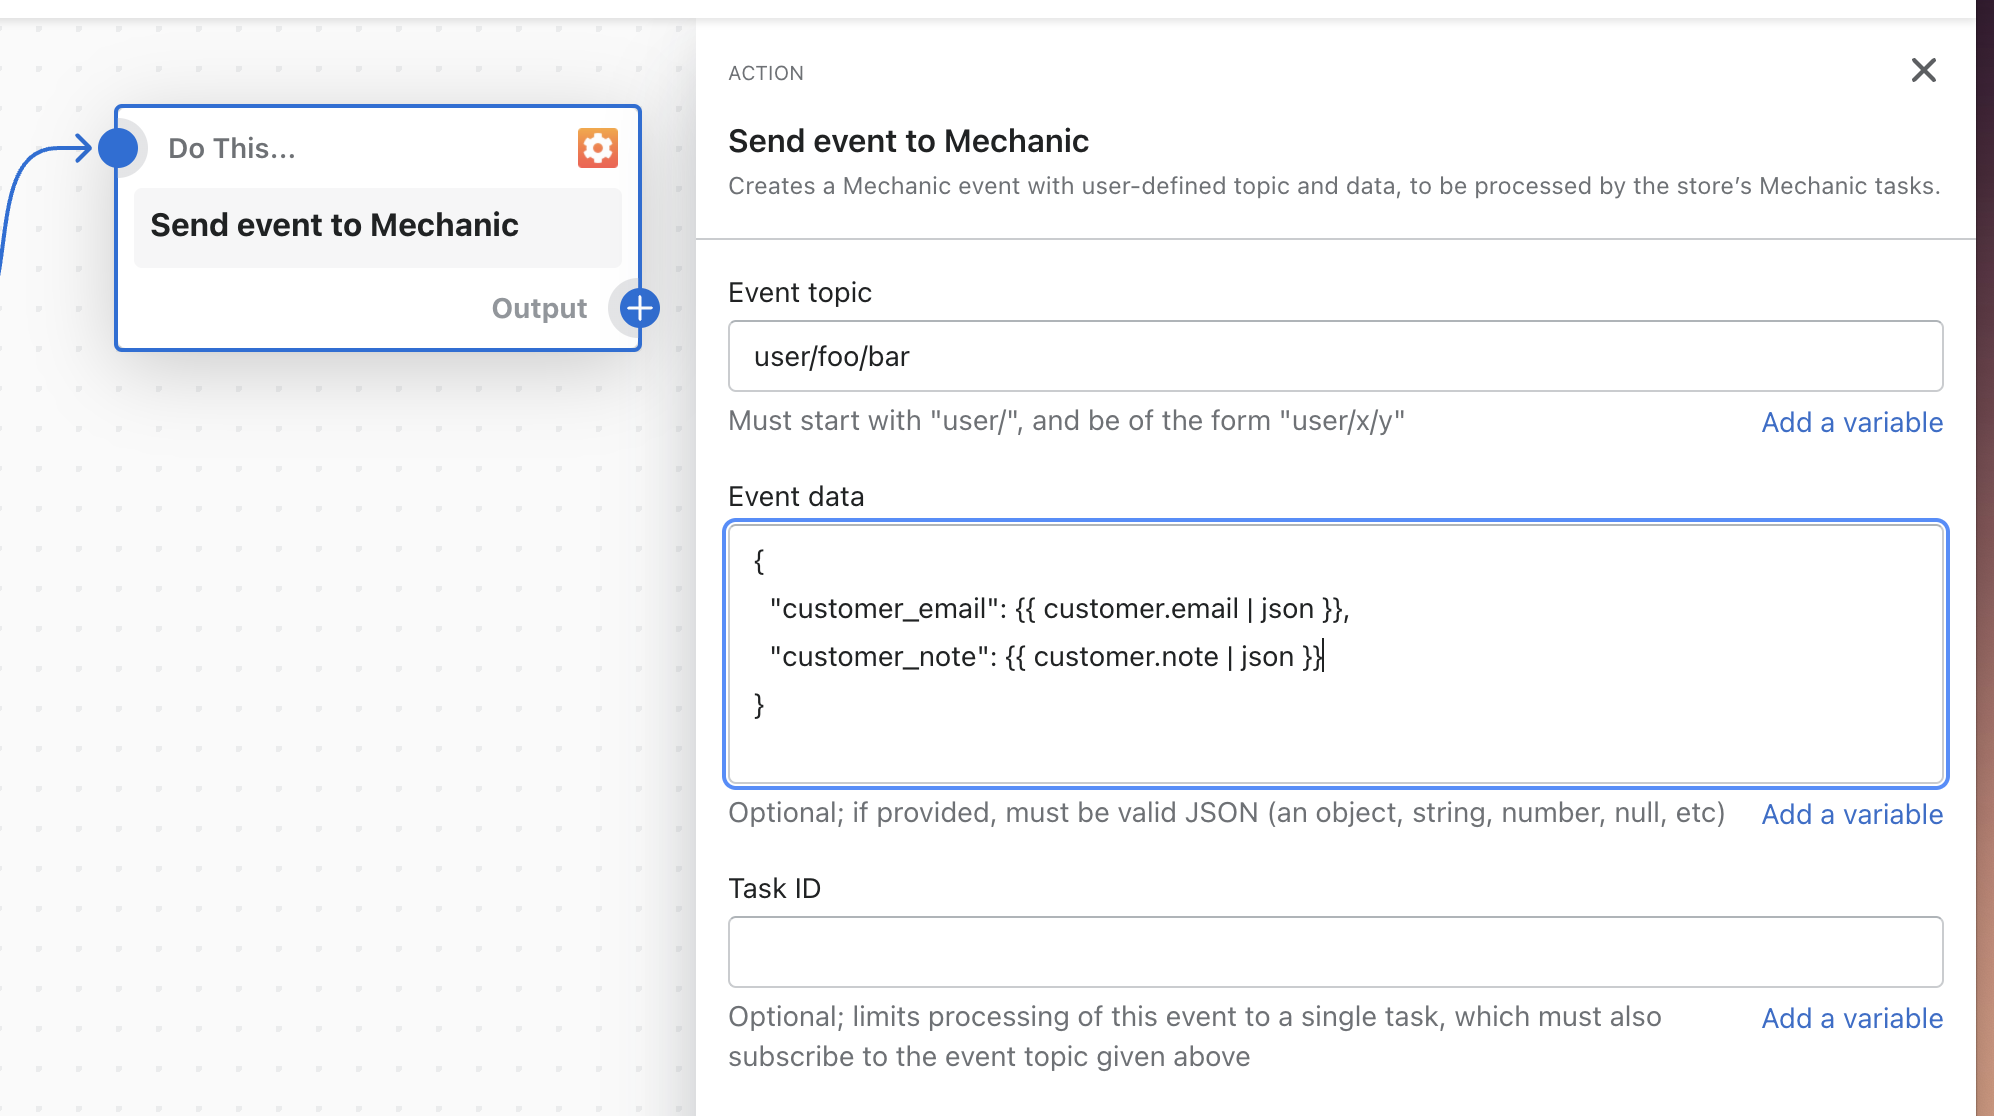This screenshot has width=1994, height=1116.
Task: Close the Send event to Mechanic action panel
Action: click(x=1923, y=71)
